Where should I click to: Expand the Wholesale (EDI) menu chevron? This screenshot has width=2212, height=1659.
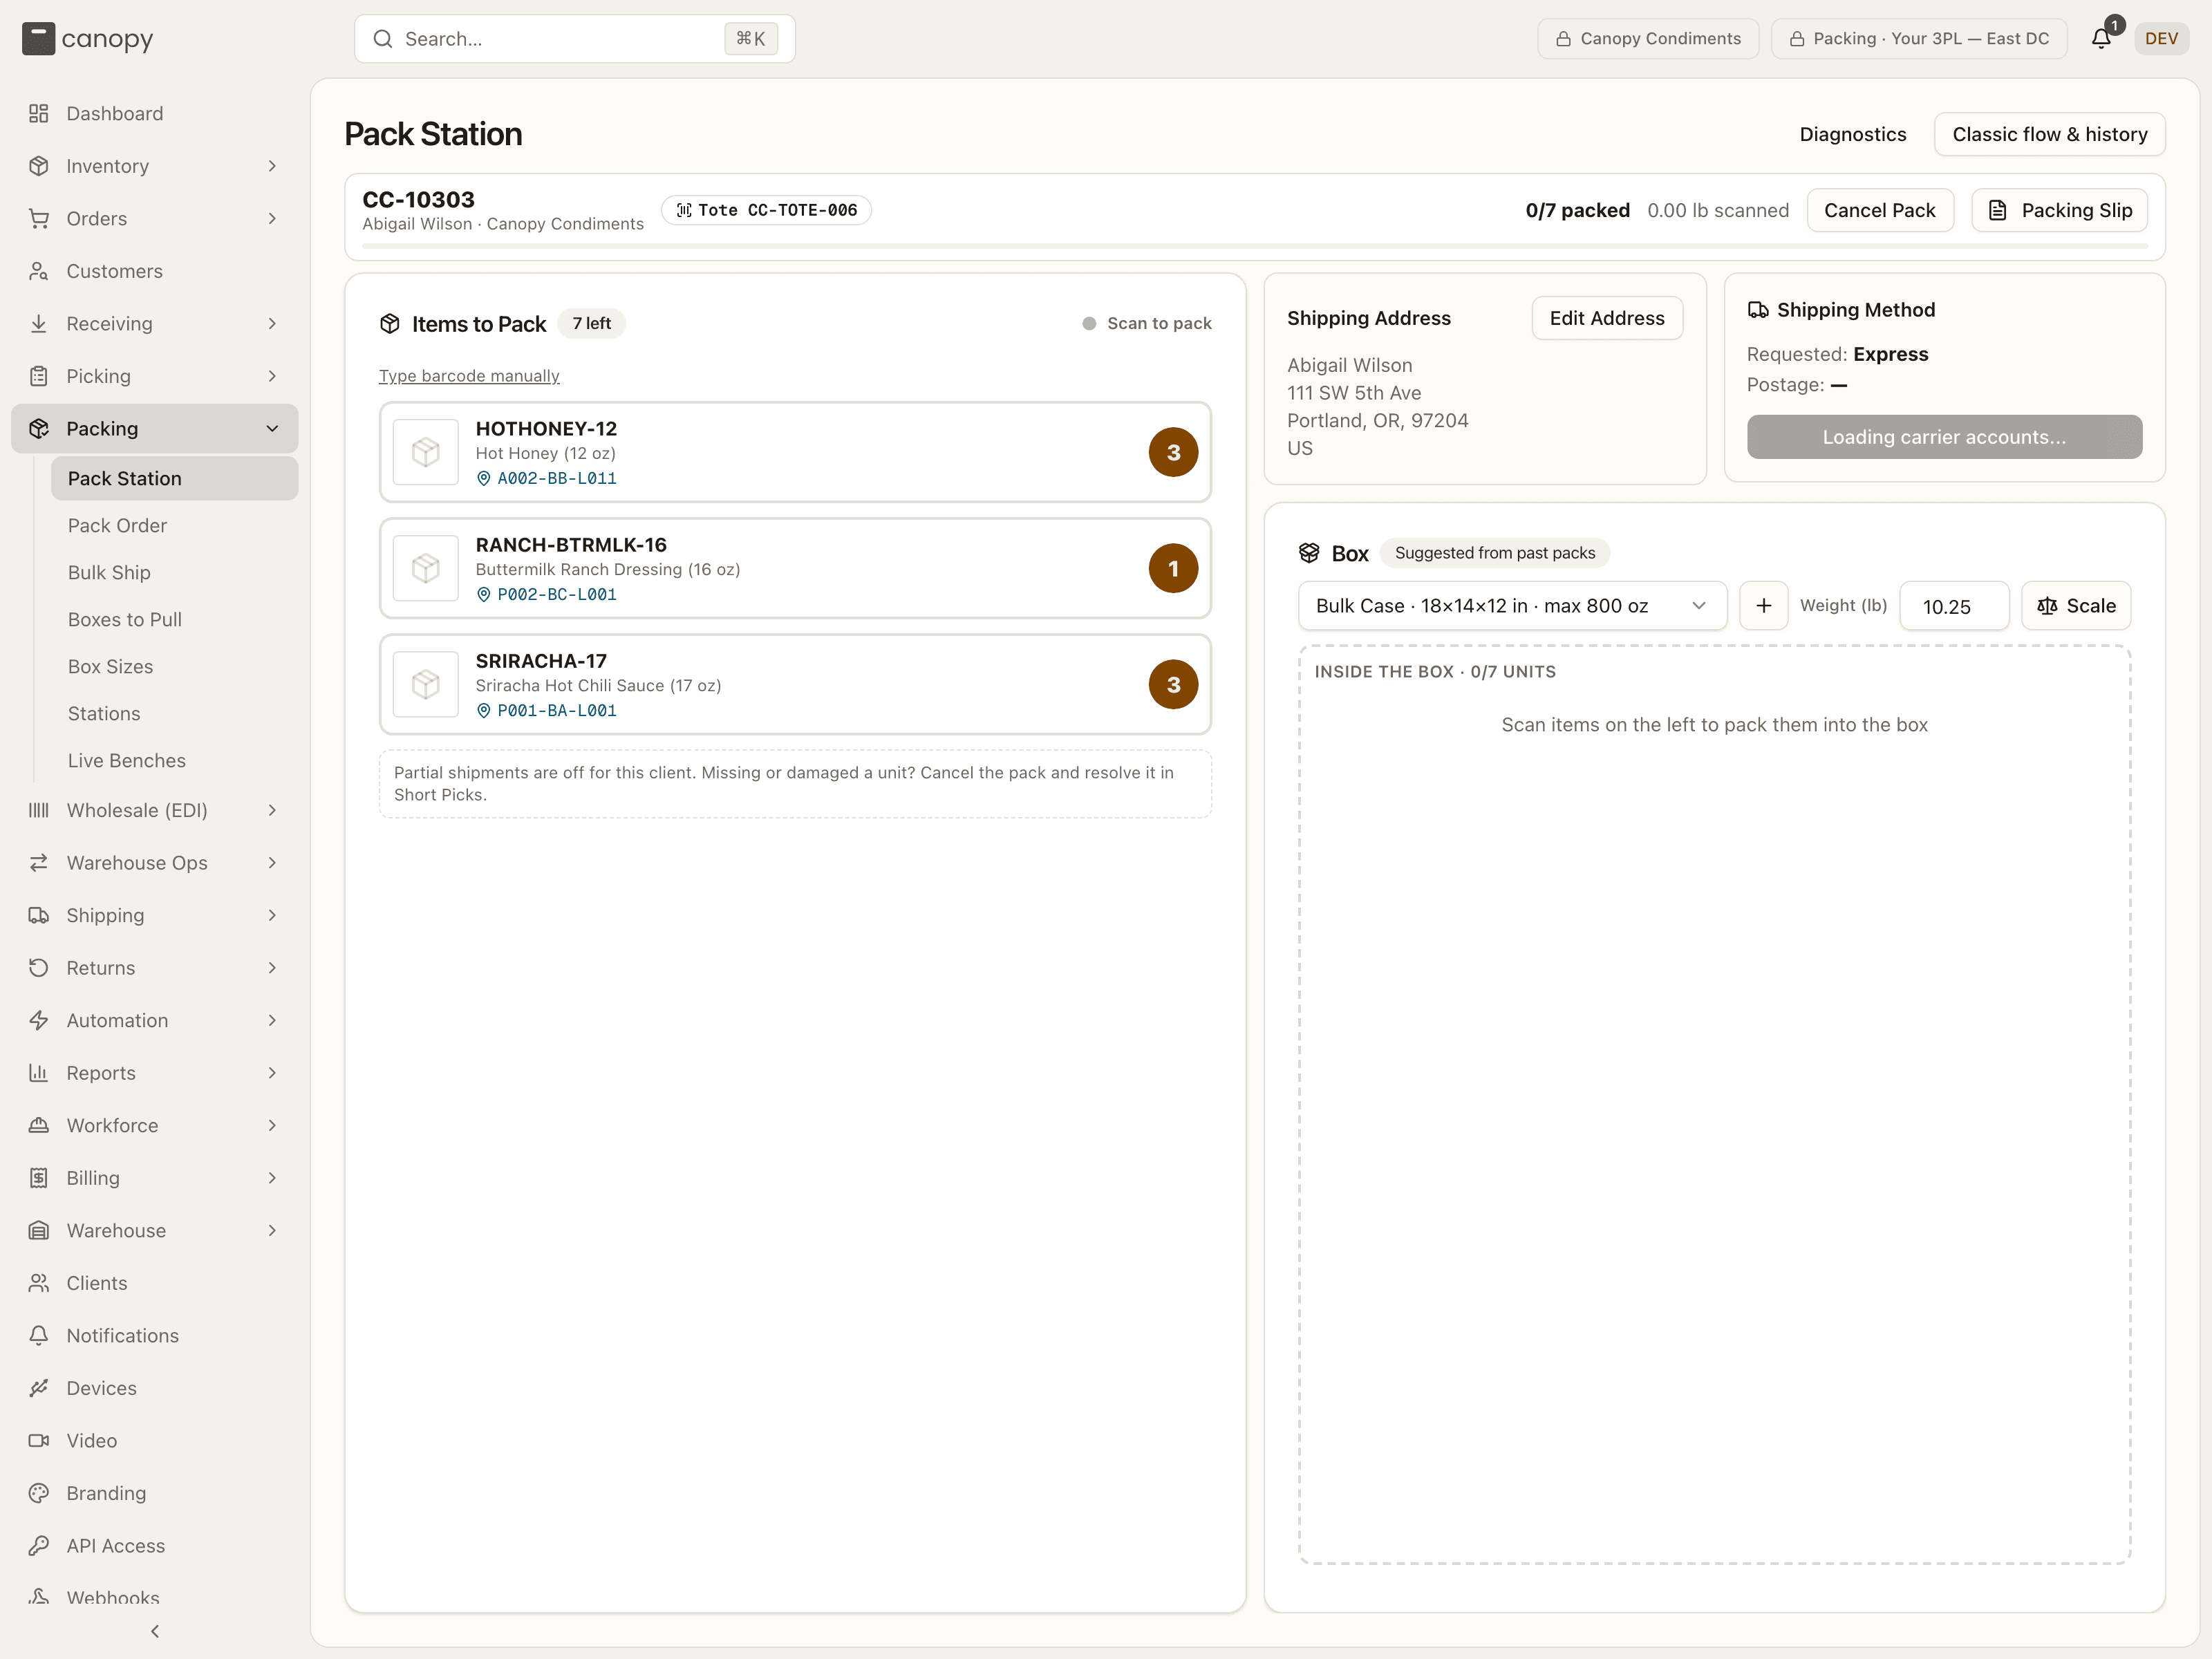pos(272,810)
